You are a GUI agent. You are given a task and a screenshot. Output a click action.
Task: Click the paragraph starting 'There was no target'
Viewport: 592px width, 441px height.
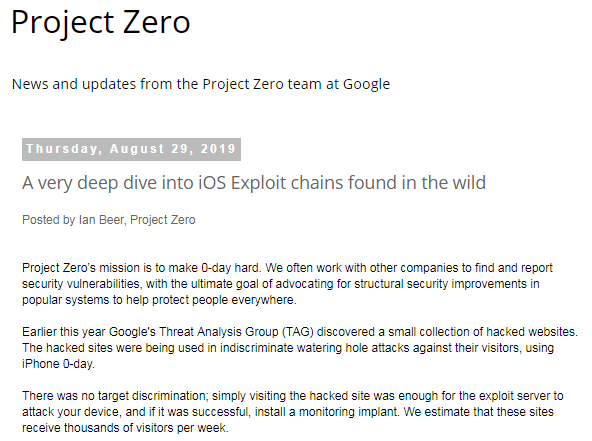(x=293, y=412)
